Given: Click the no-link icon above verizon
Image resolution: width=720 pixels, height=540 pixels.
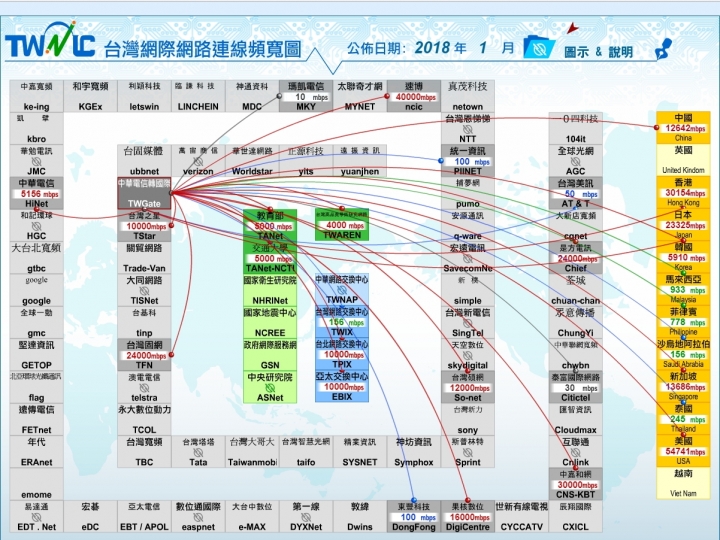Looking at the screenshot, I should coord(198,161).
